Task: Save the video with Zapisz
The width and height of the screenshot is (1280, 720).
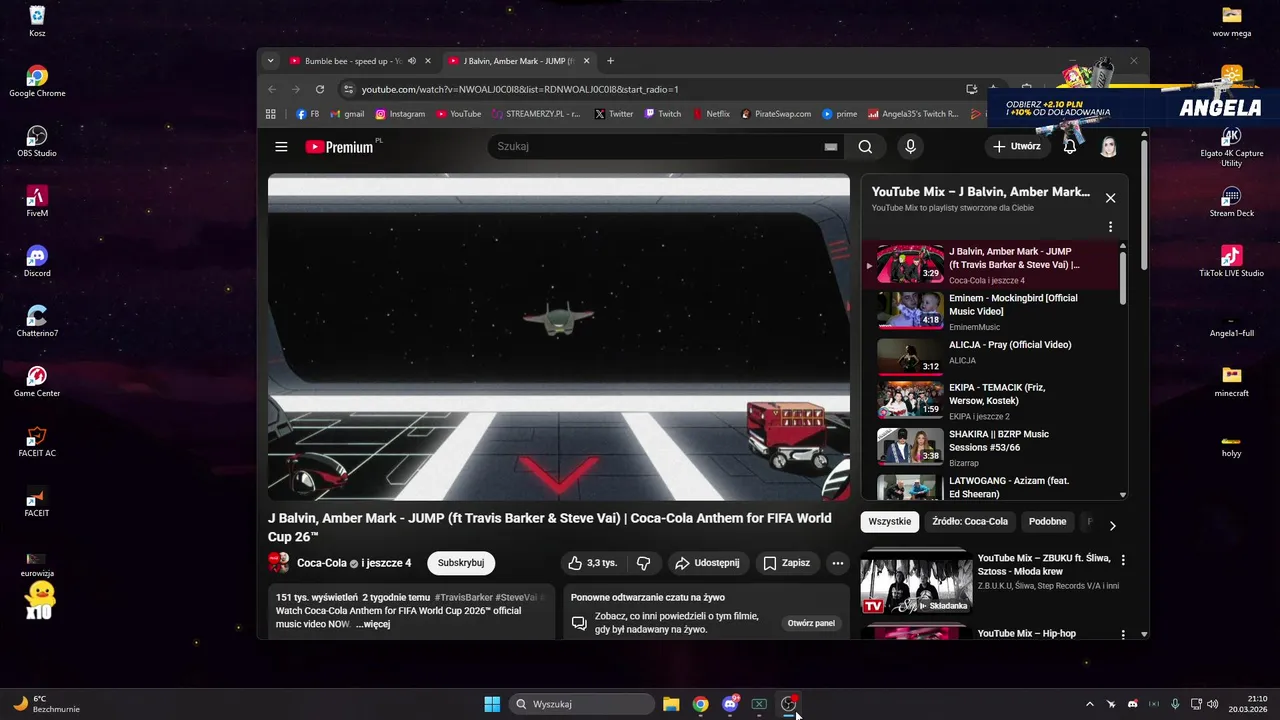Action: [x=787, y=563]
